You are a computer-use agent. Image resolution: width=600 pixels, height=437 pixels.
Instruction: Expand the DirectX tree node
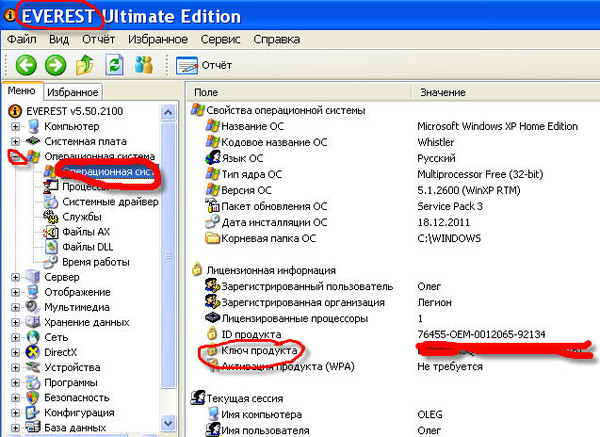(x=15, y=352)
